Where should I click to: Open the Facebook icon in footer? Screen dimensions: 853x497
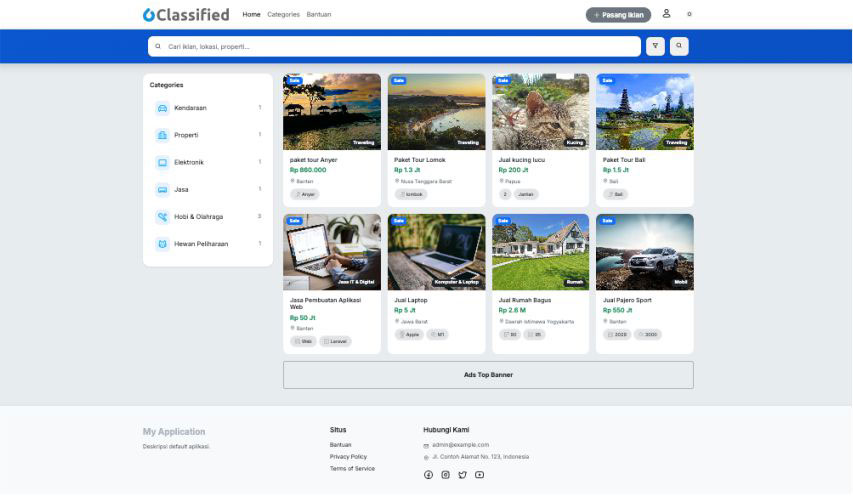point(429,475)
